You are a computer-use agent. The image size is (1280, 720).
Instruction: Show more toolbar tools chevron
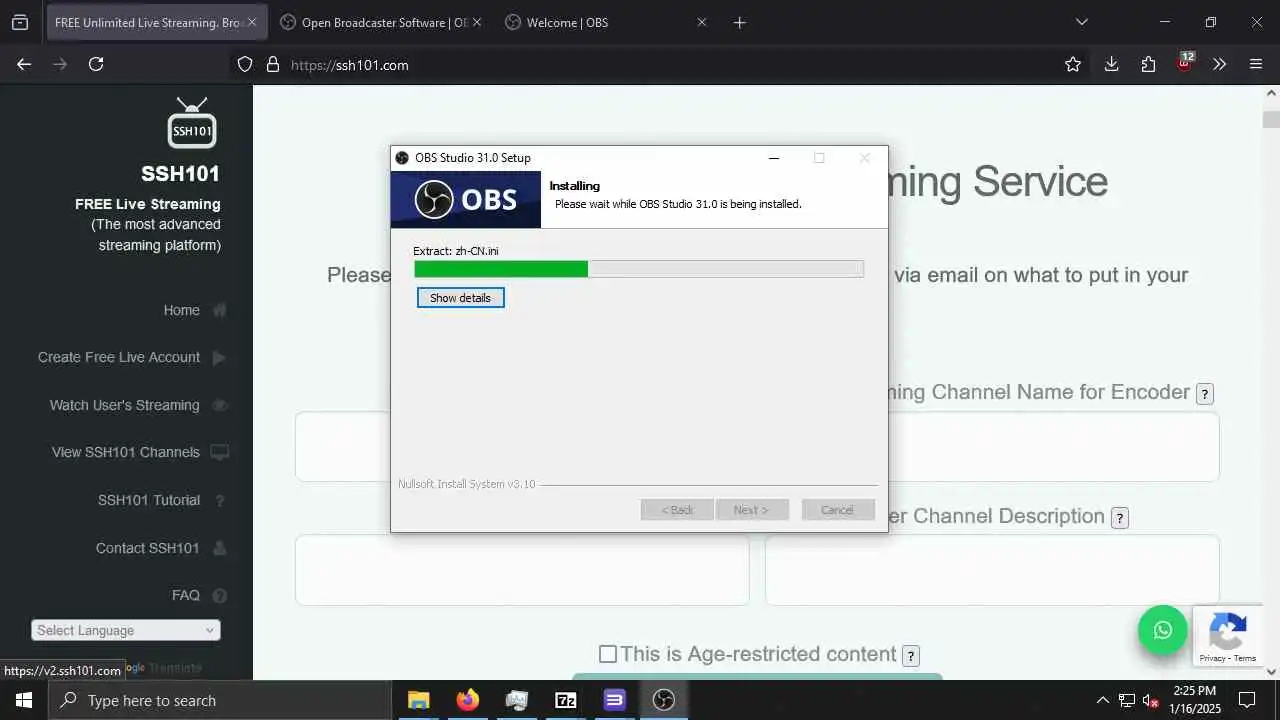(x=1219, y=64)
